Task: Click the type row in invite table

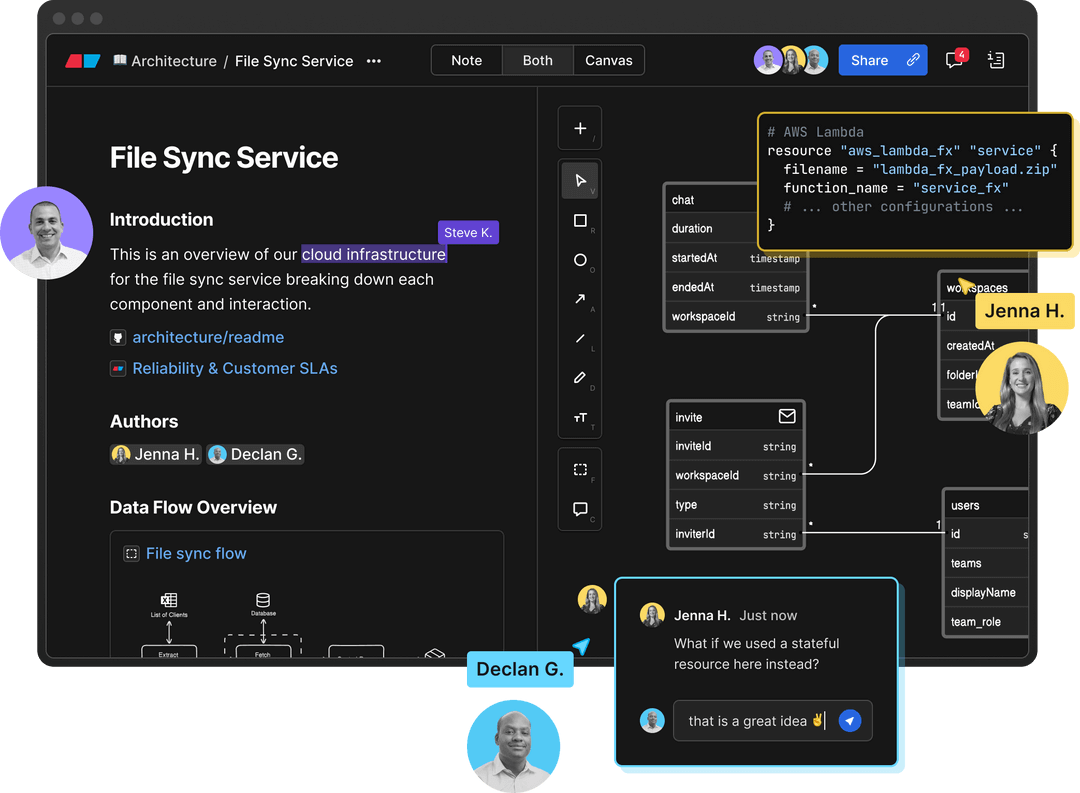Action: [x=736, y=505]
